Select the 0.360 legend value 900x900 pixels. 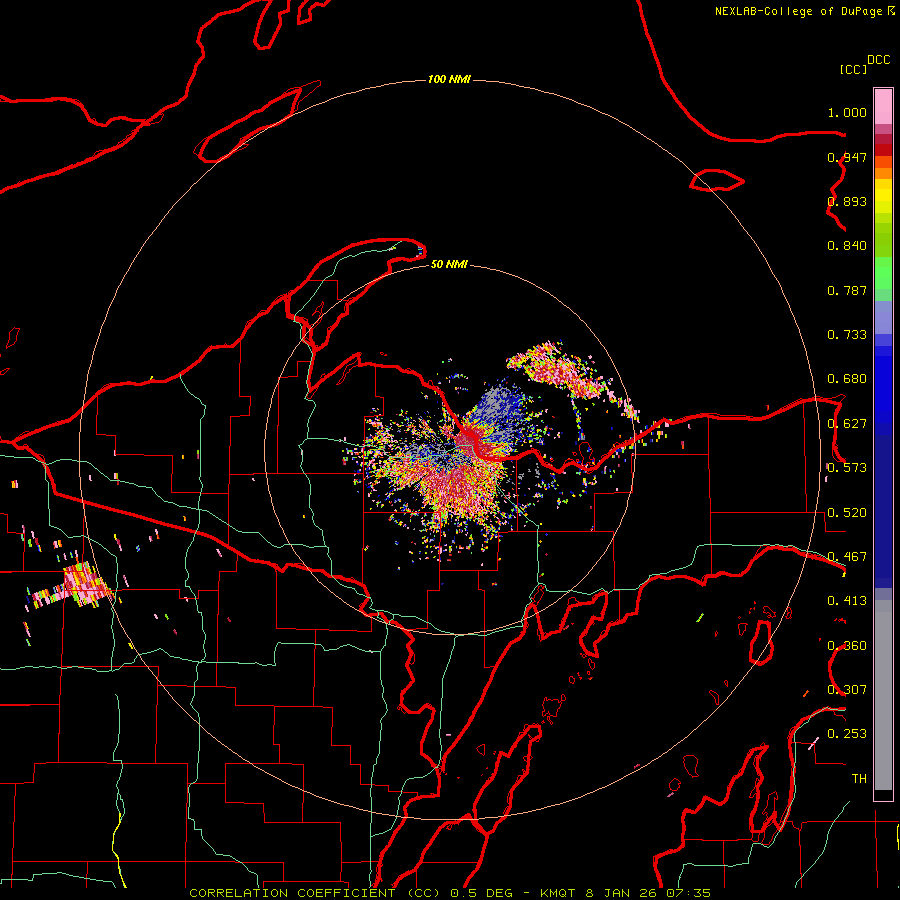click(x=847, y=646)
